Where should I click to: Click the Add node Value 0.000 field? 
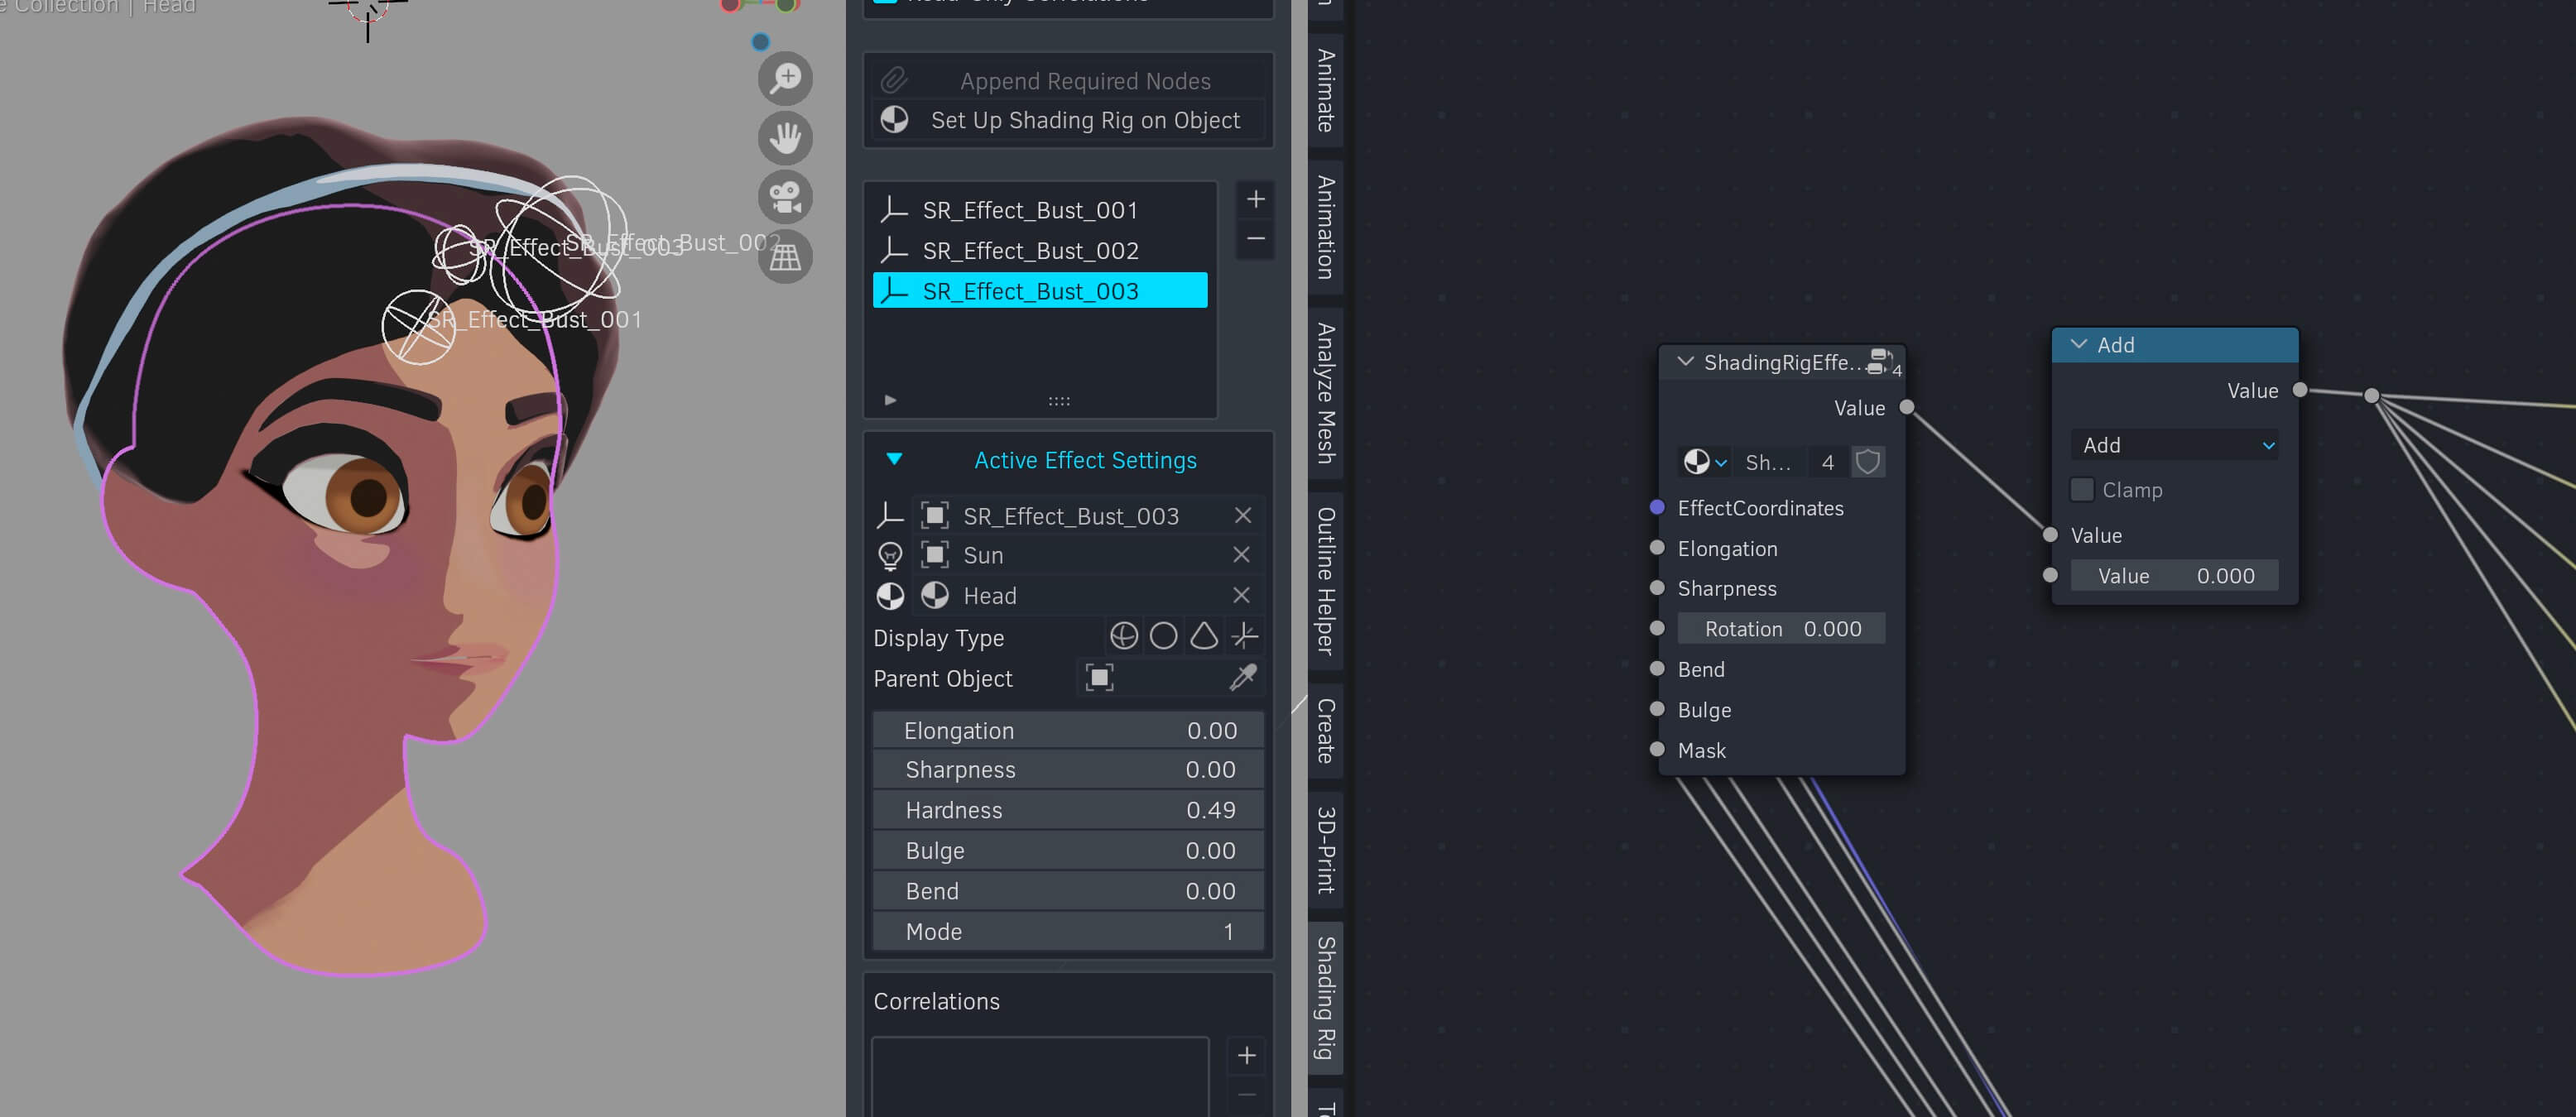(2174, 575)
